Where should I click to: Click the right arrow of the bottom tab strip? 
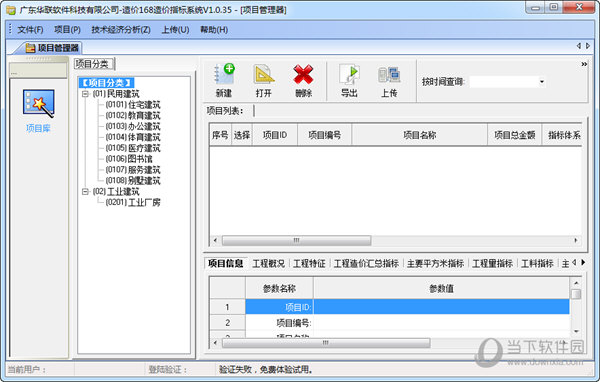[x=583, y=263]
